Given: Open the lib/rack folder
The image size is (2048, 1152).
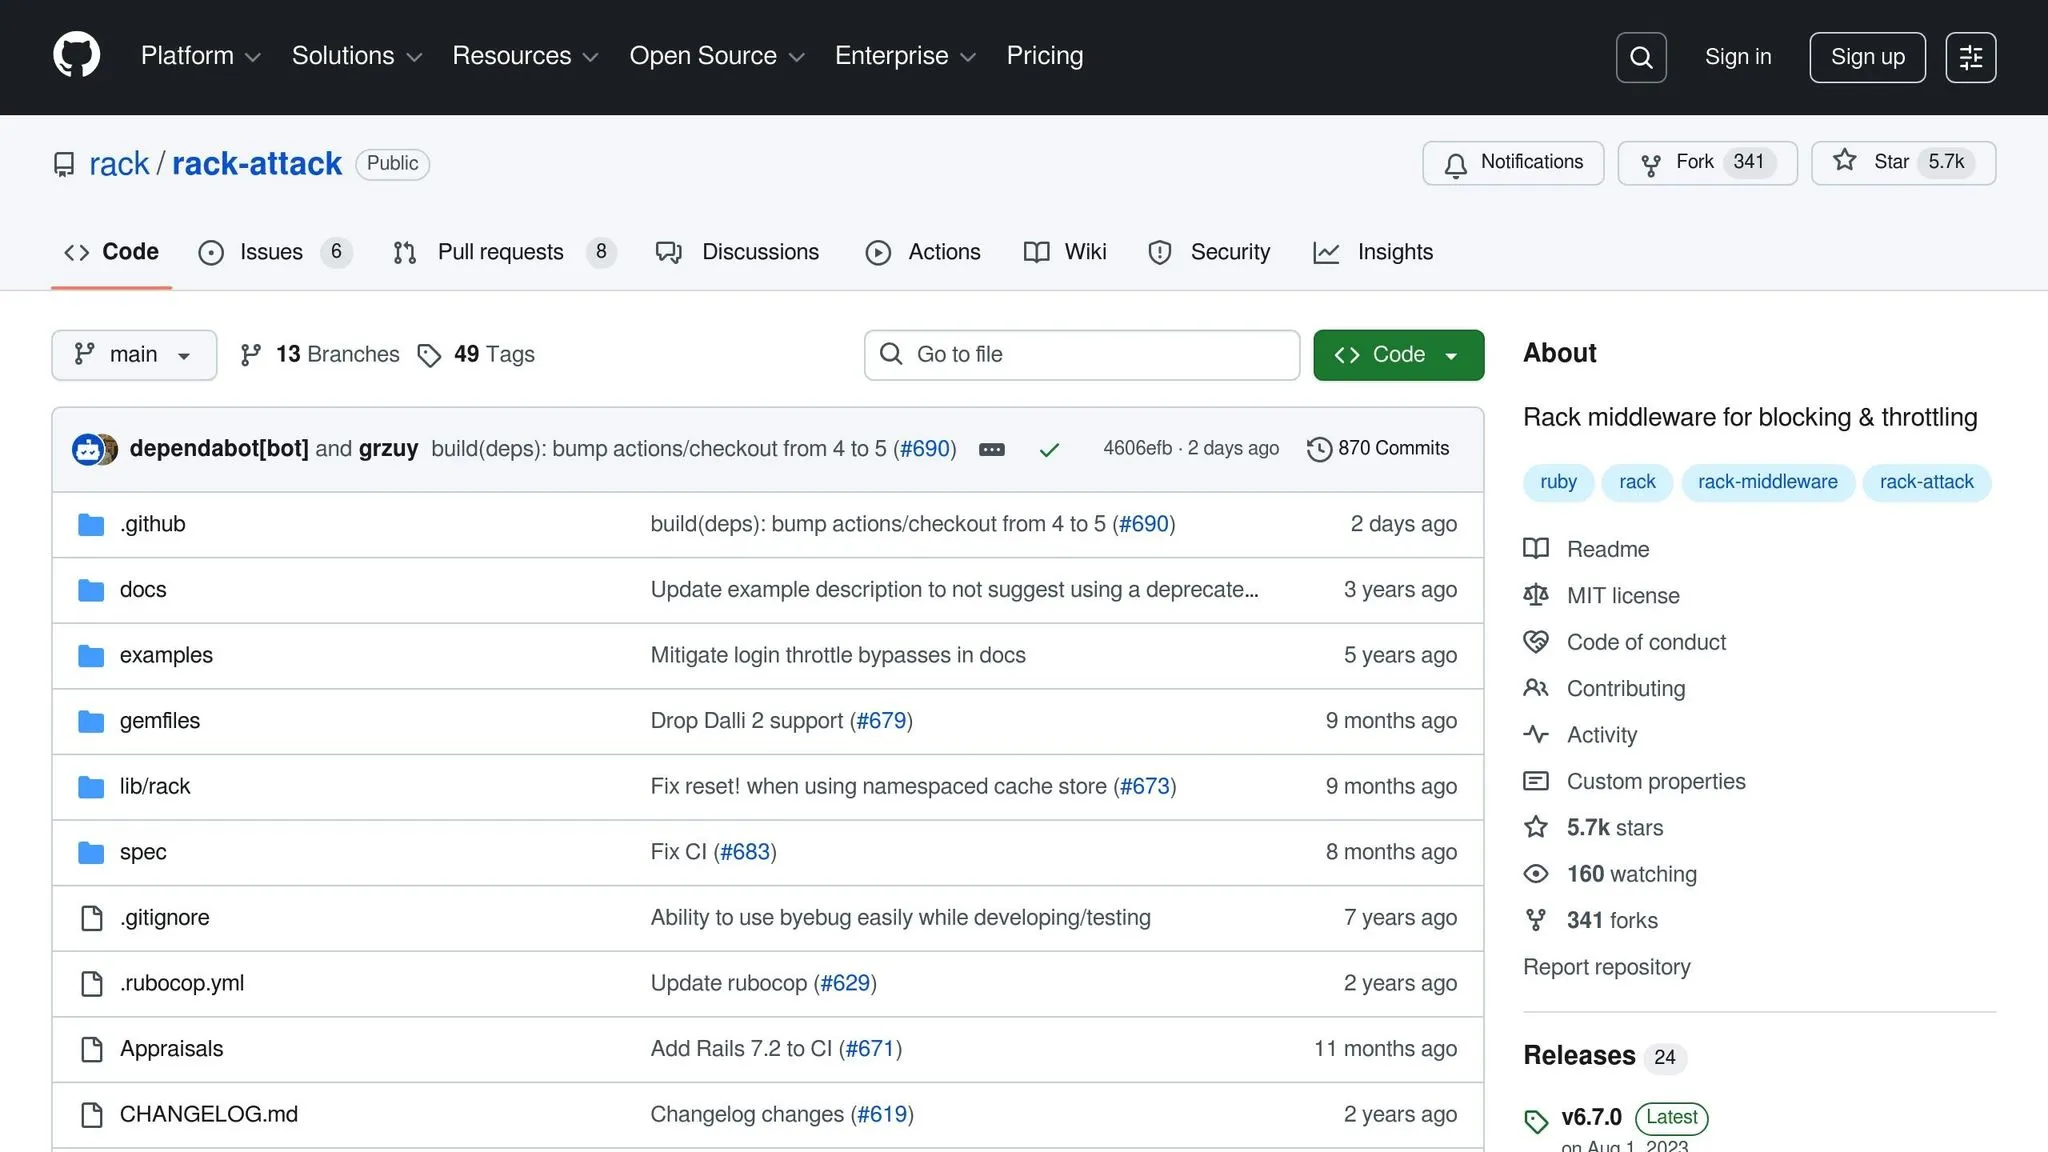Looking at the screenshot, I should click(155, 786).
